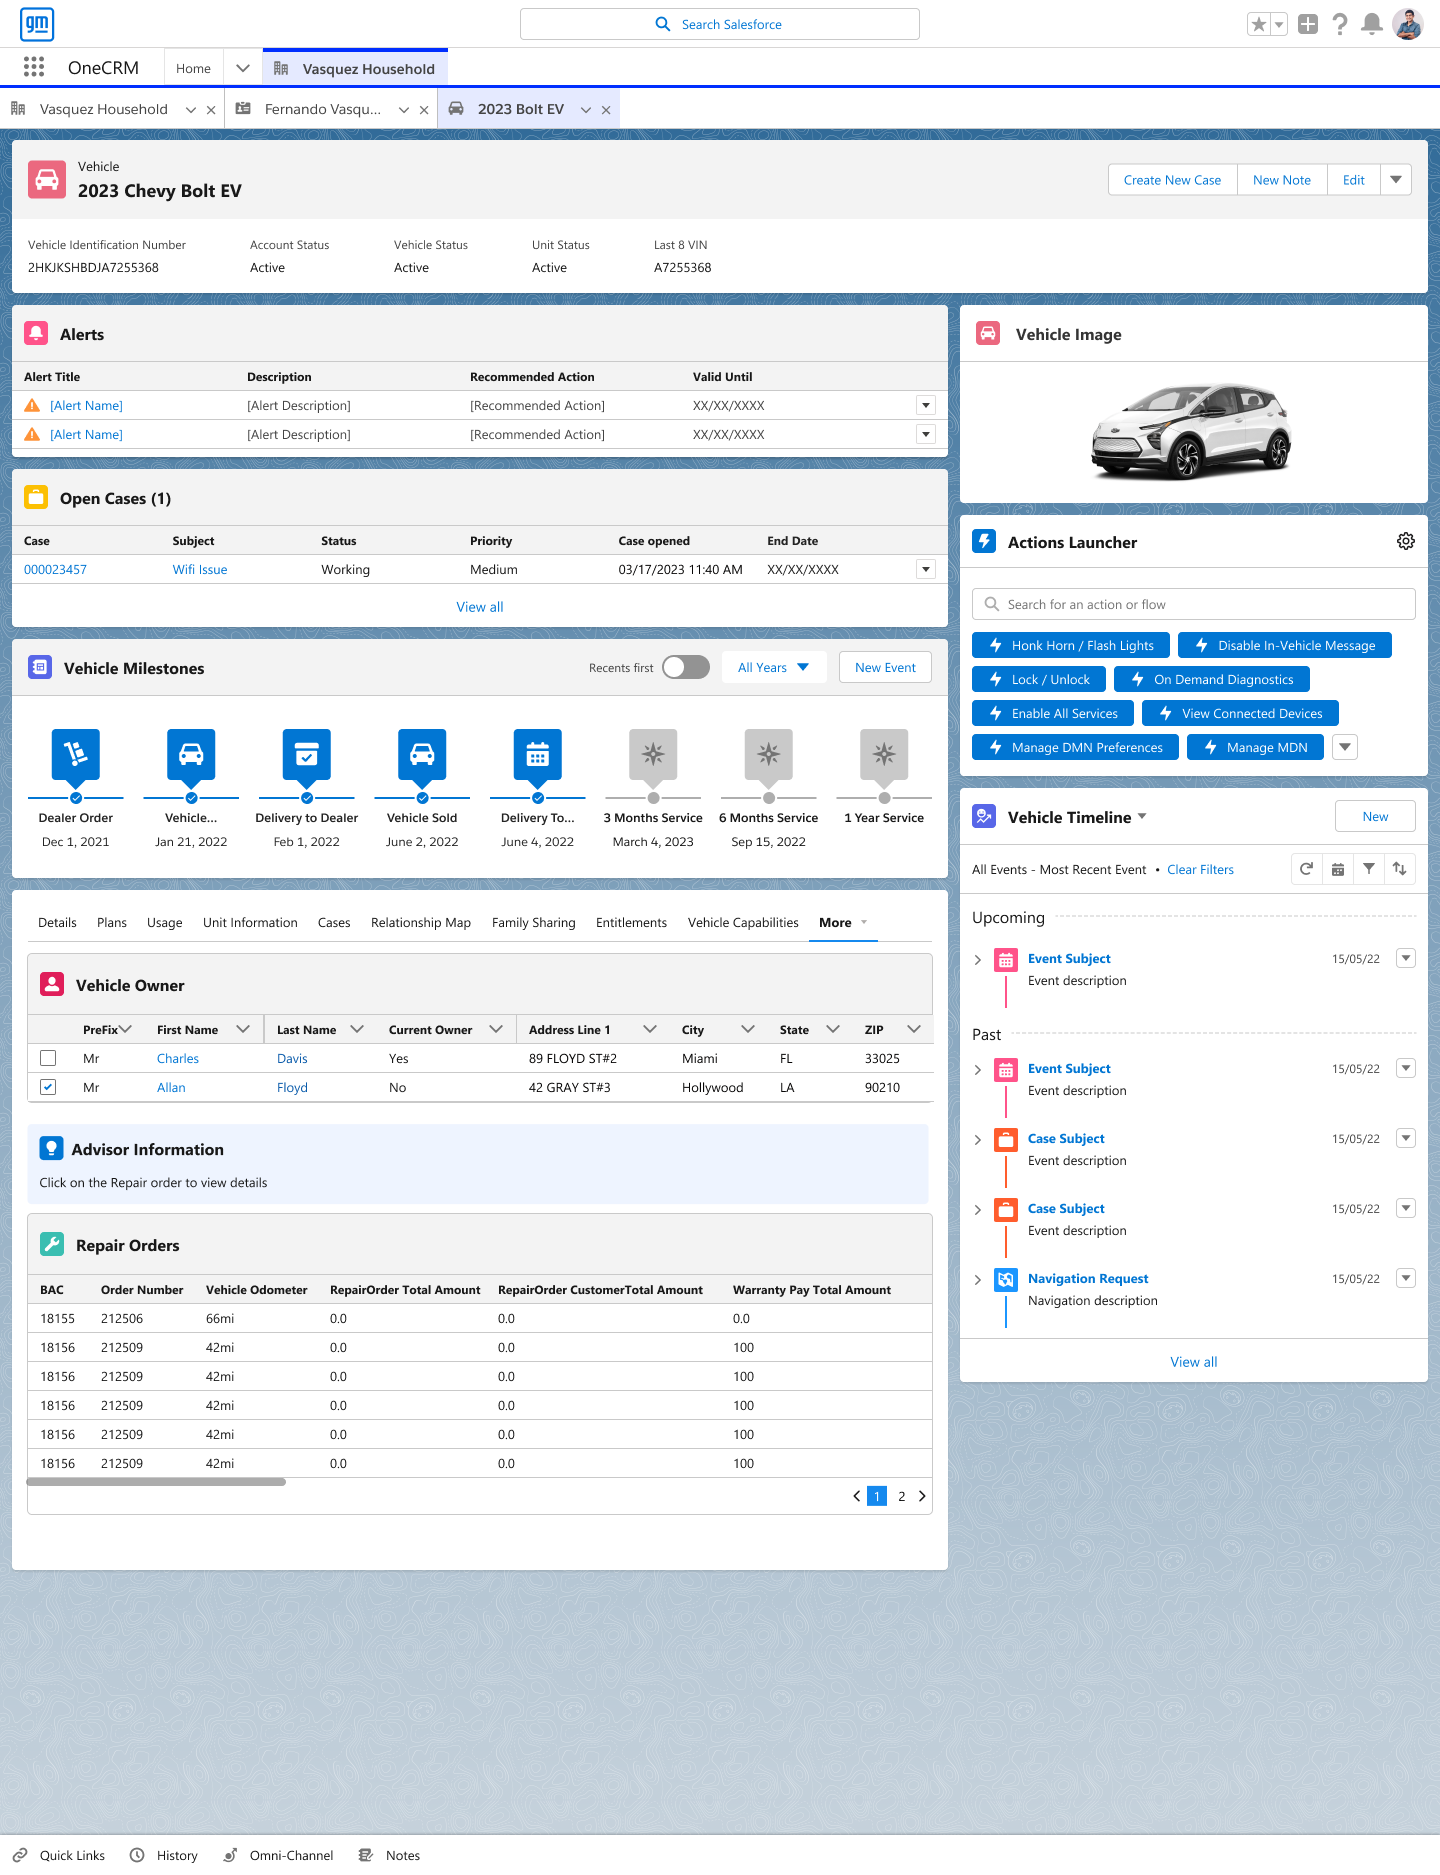Expand the Navigation Request timeline entry
The width and height of the screenshot is (1440, 1875).
coord(978,1279)
